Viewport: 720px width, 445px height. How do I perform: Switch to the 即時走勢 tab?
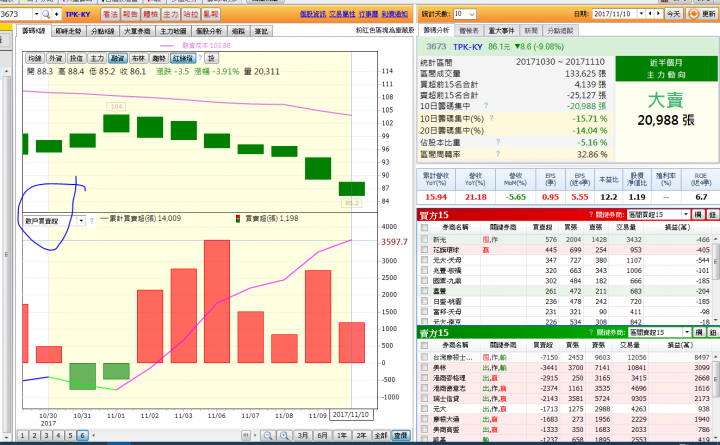(x=68, y=31)
